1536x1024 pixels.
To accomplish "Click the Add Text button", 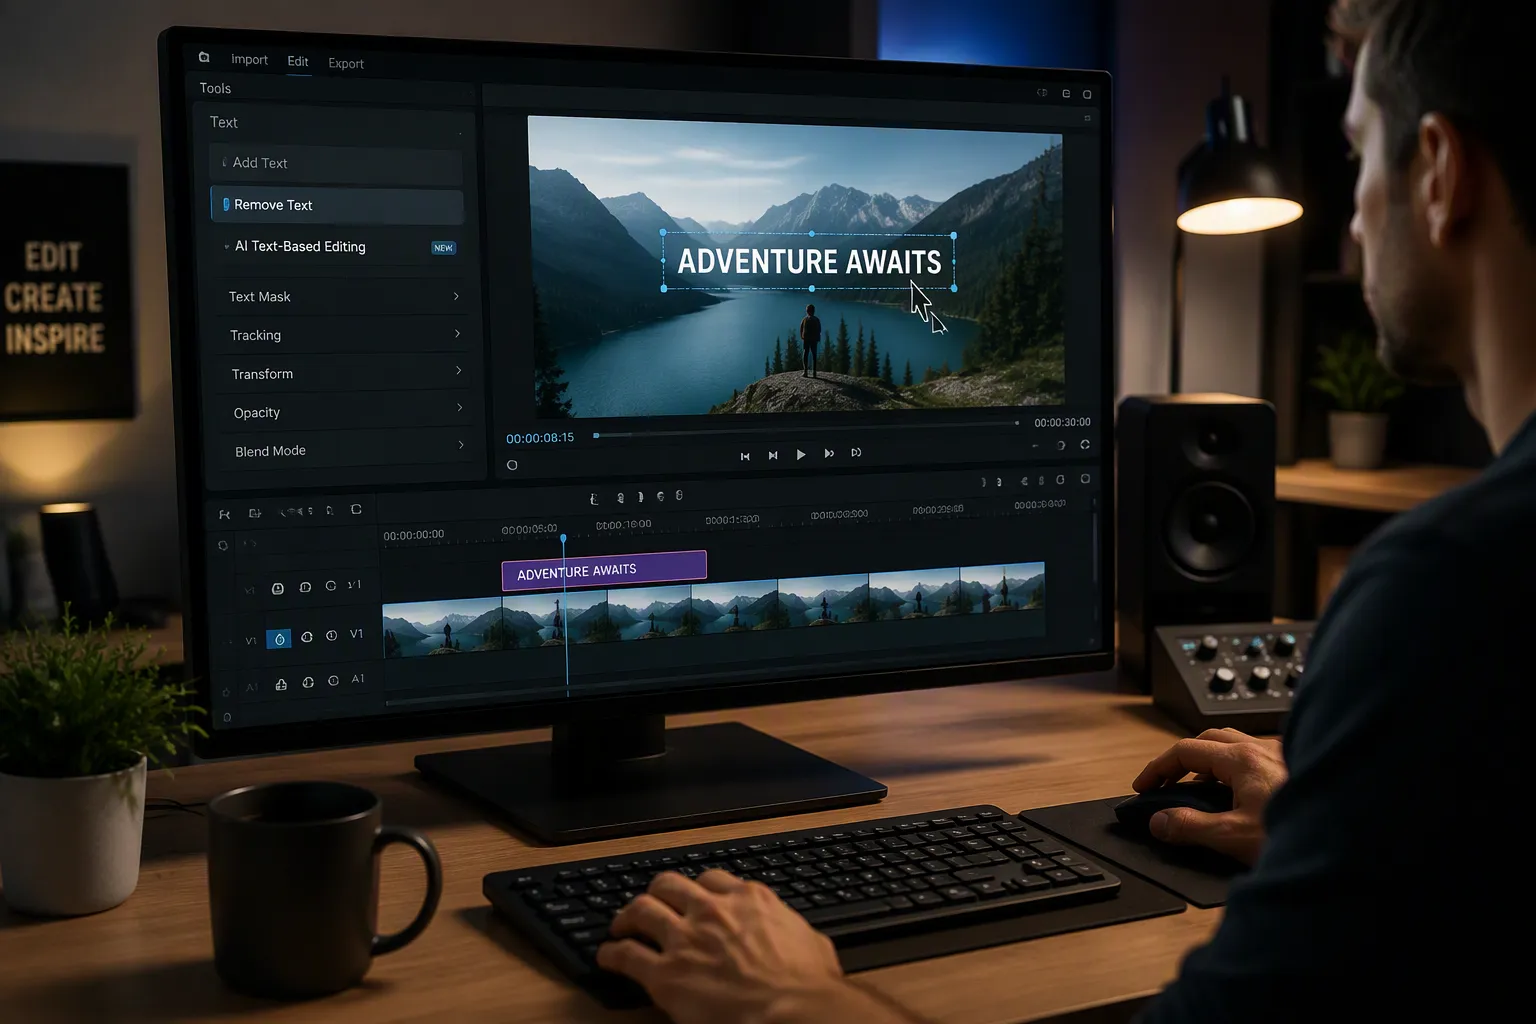I will (x=336, y=163).
